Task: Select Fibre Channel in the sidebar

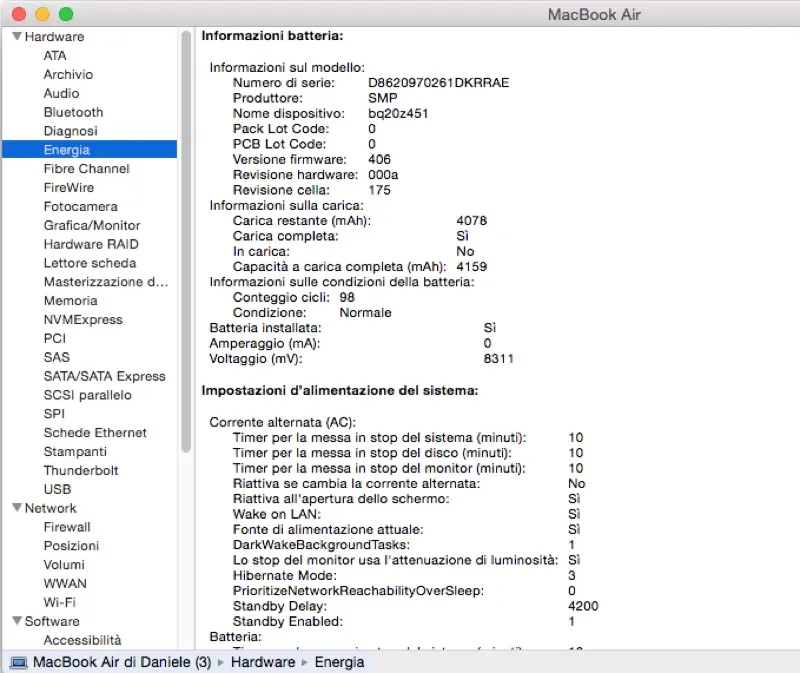Action: point(87,169)
